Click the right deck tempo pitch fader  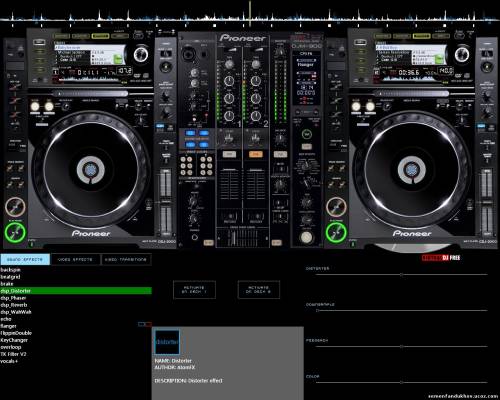pos(487,202)
